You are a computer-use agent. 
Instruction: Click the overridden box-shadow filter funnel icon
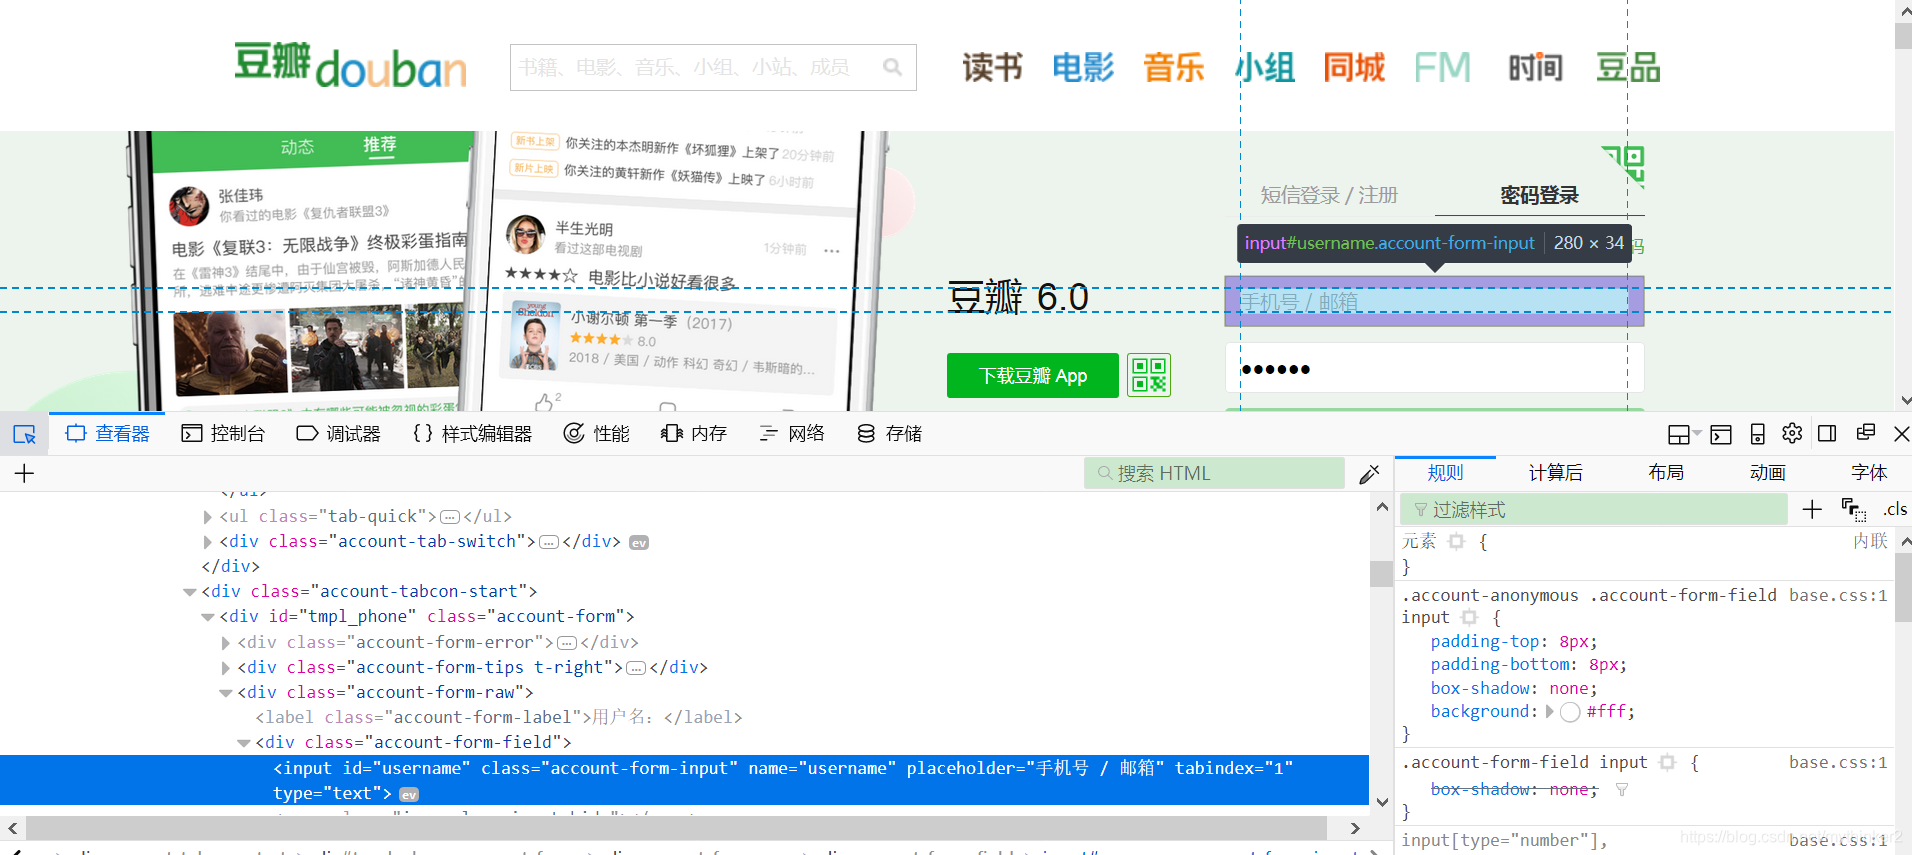(x=1622, y=790)
